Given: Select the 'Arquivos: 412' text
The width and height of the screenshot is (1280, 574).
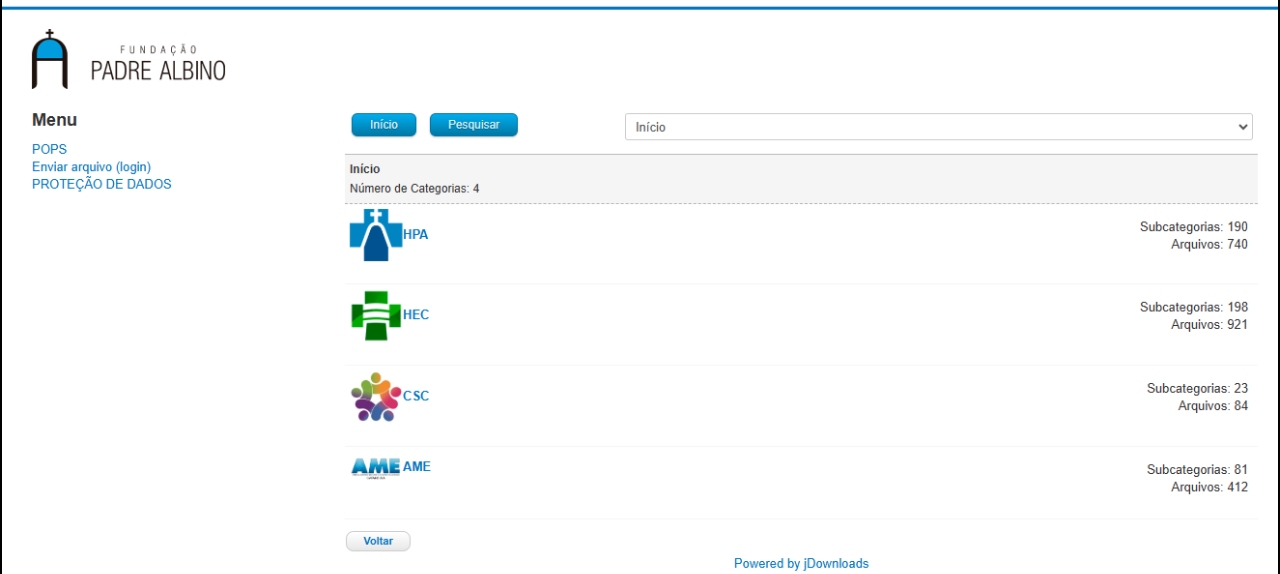Looking at the screenshot, I should tap(1209, 487).
